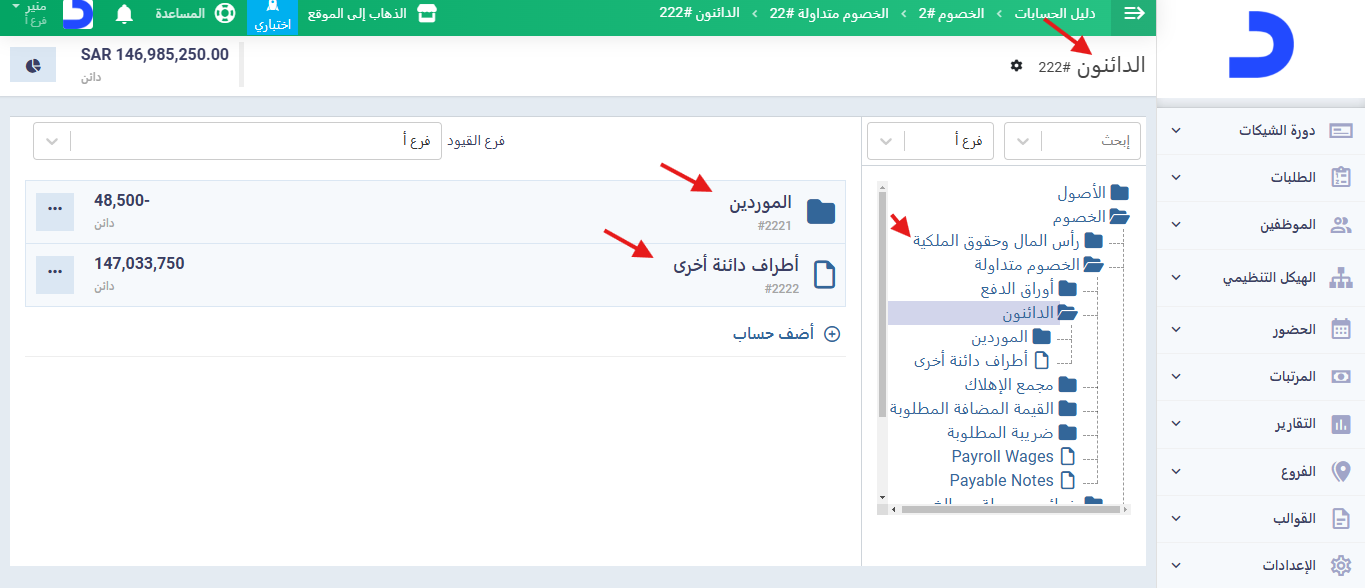Click the gear icon beside الدائنون #222
Screen dimensions: 1365x588
click(x=1017, y=65)
